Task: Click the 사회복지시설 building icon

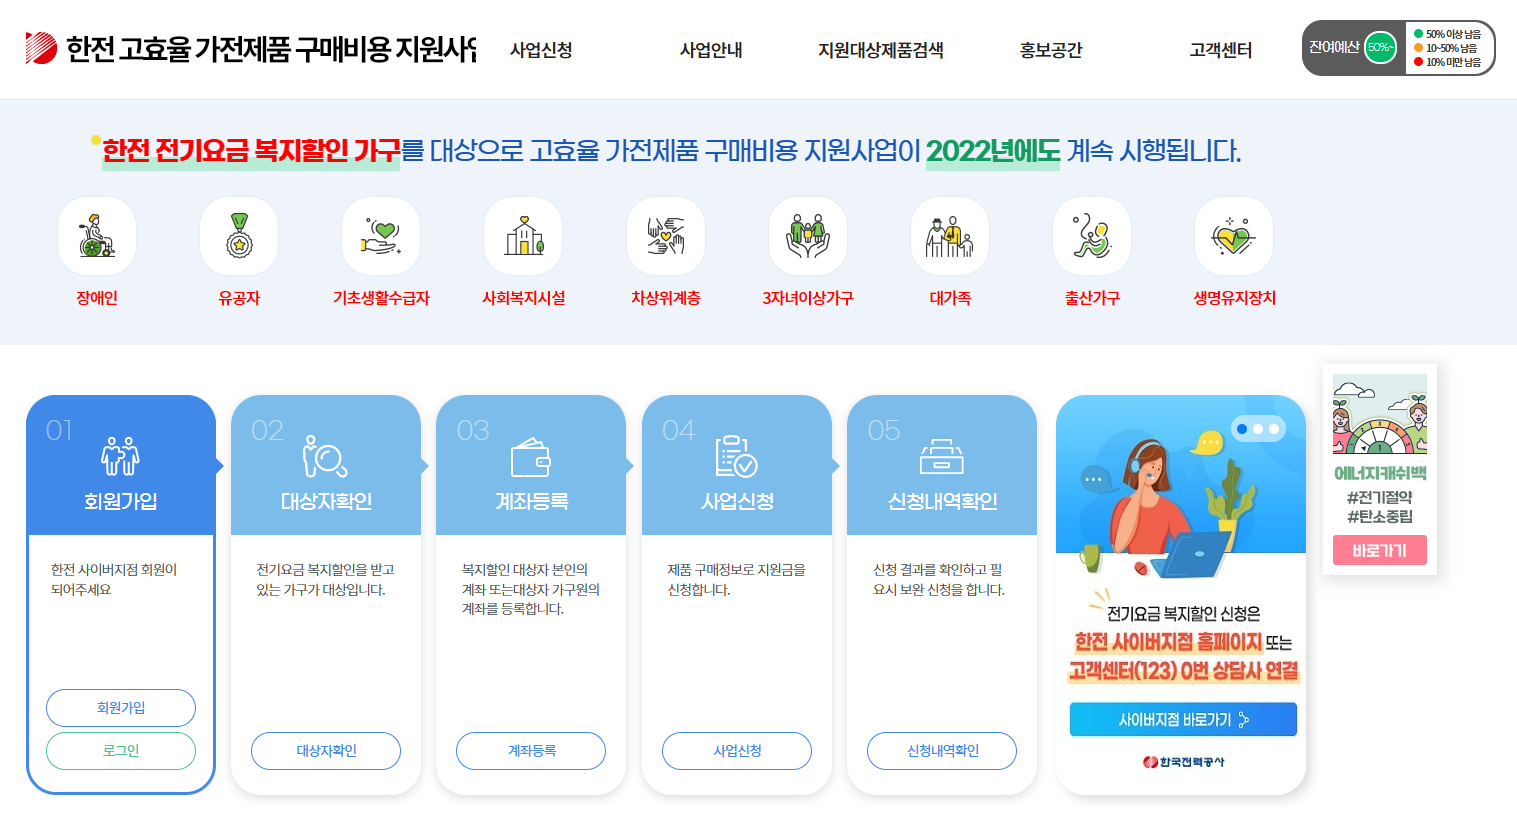Action: click(523, 236)
